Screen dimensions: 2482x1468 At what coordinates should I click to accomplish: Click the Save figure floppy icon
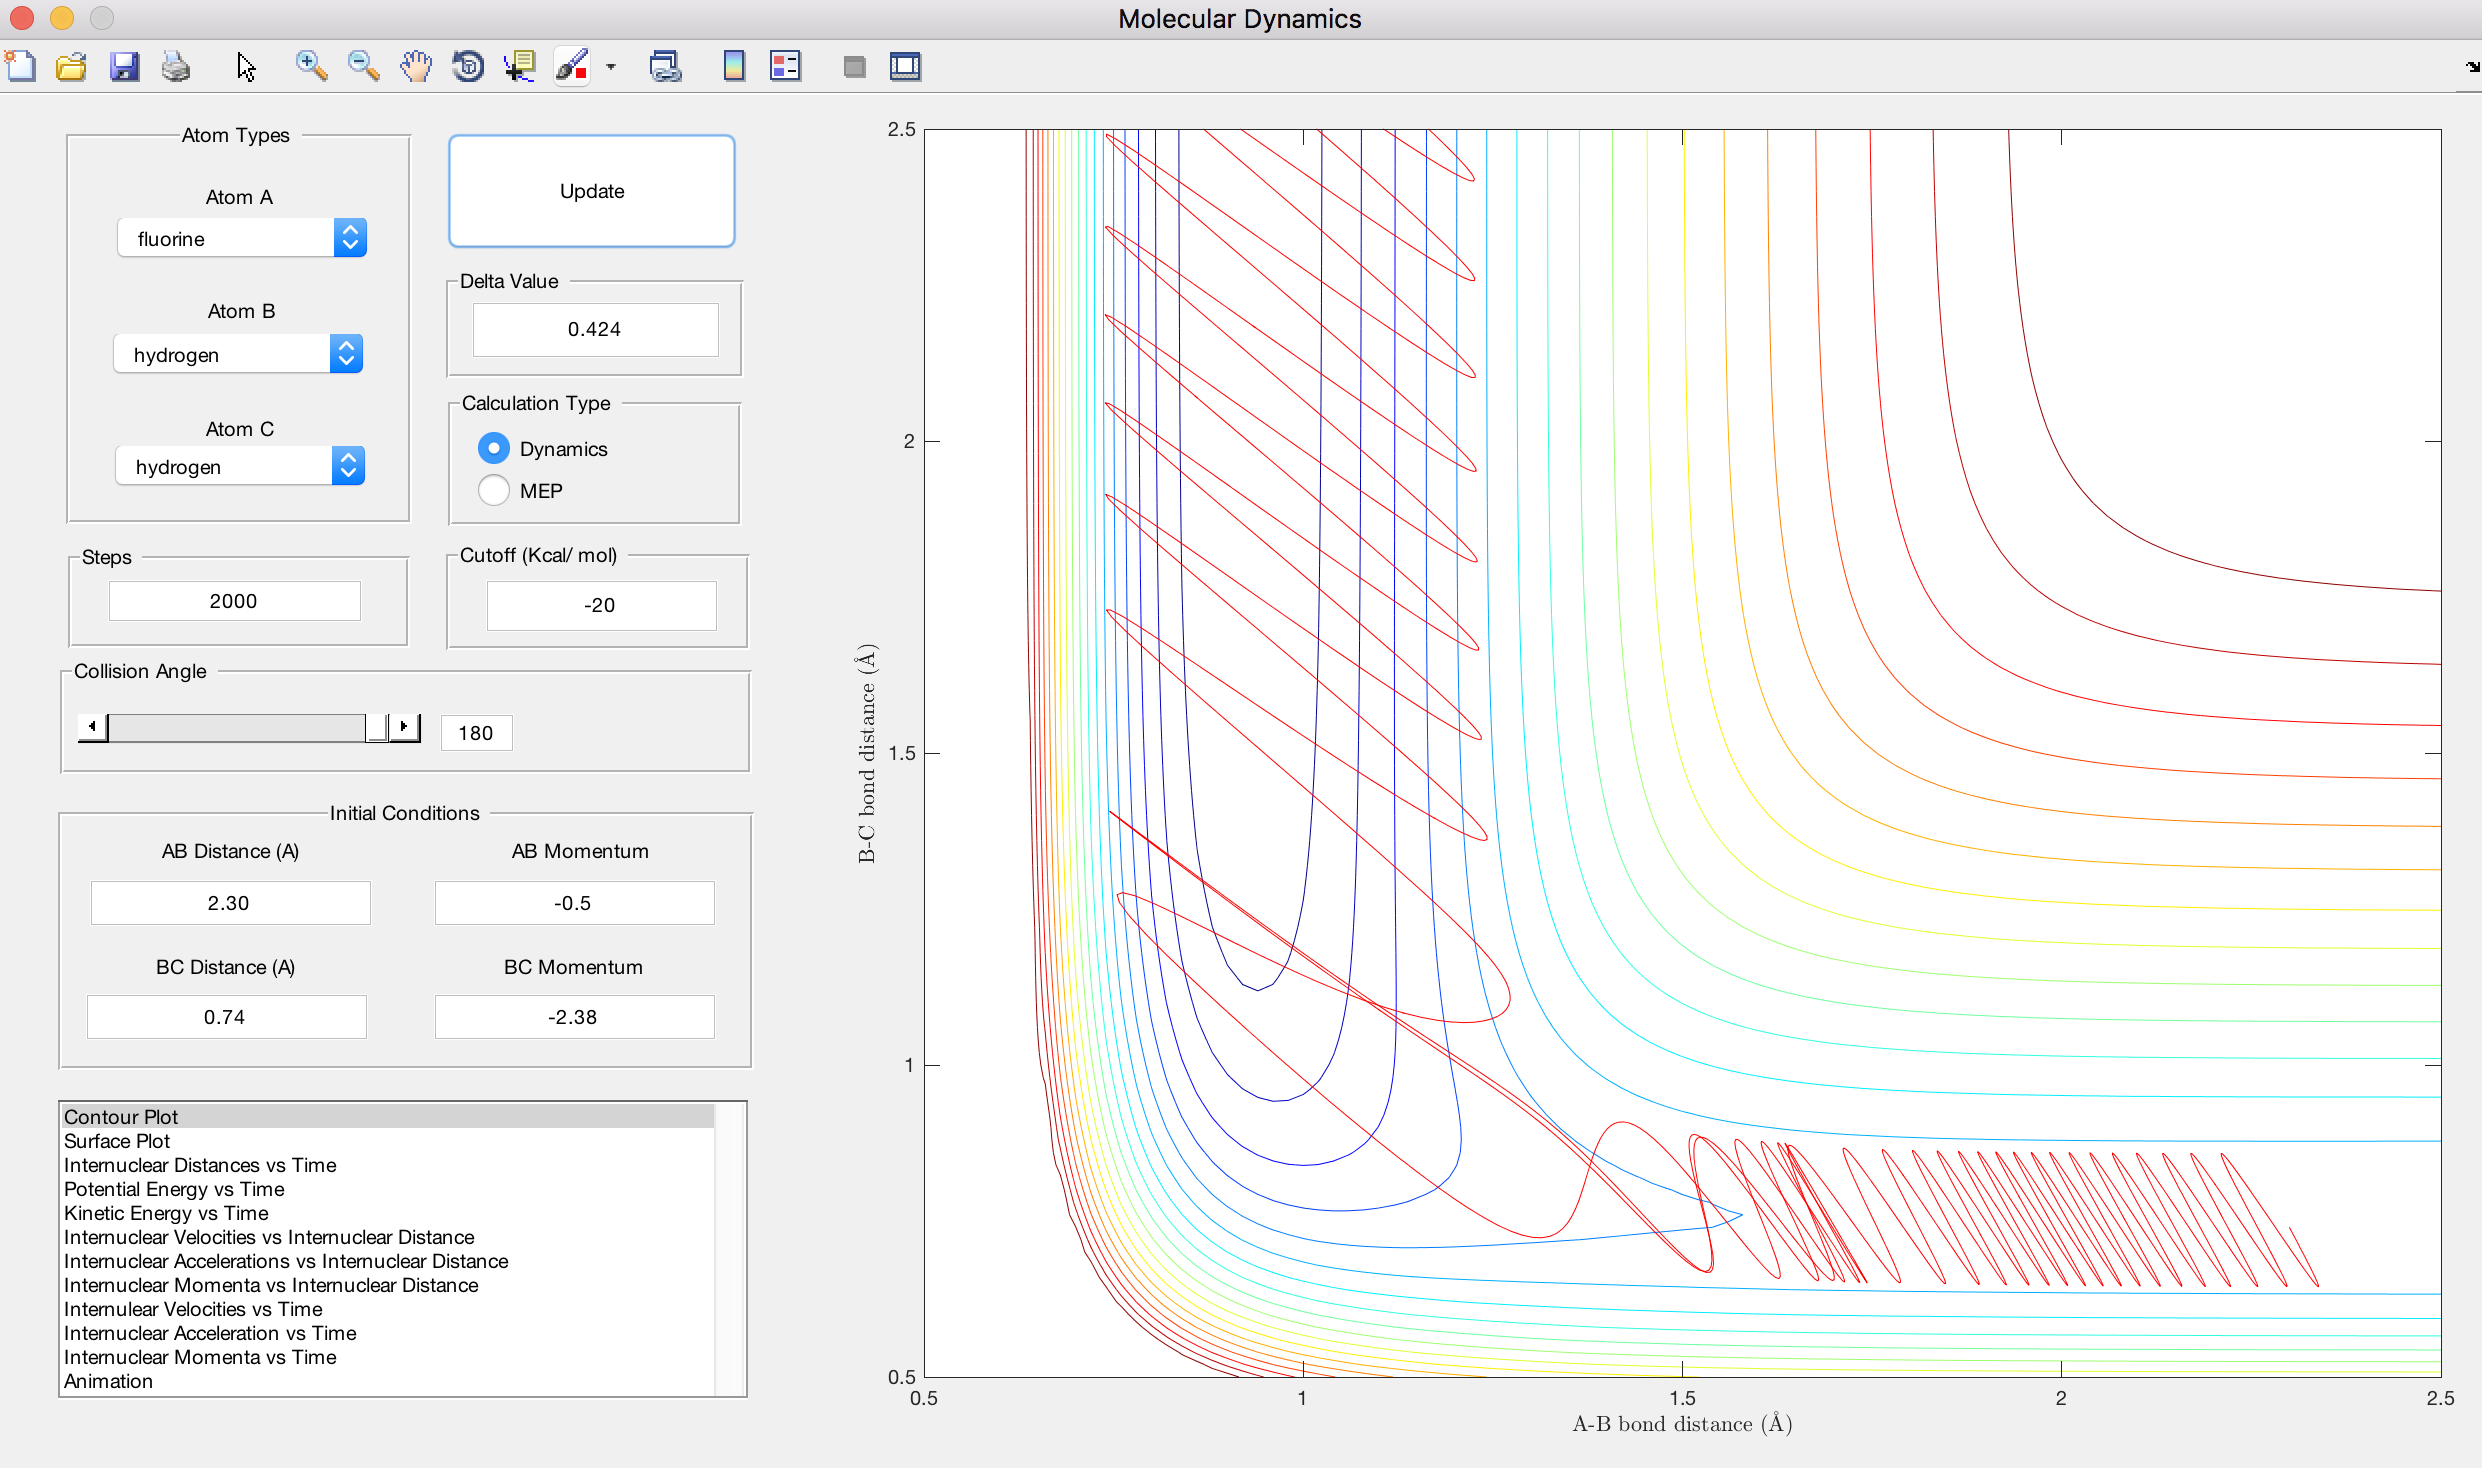pos(124,67)
